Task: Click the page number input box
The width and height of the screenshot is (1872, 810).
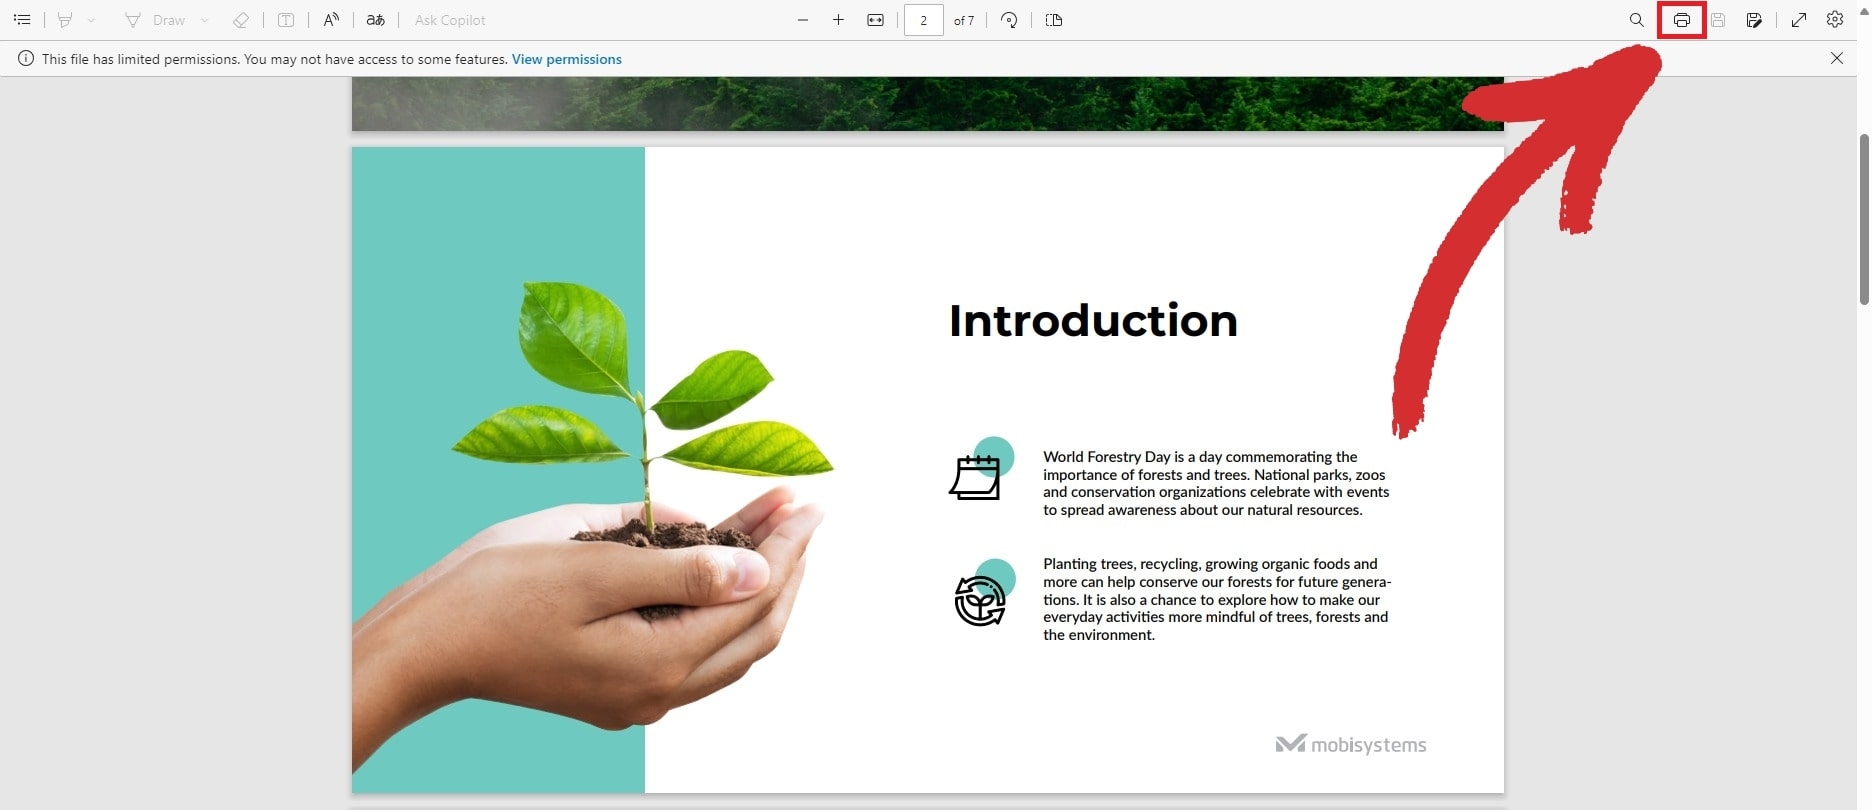Action: click(x=924, y=20)
